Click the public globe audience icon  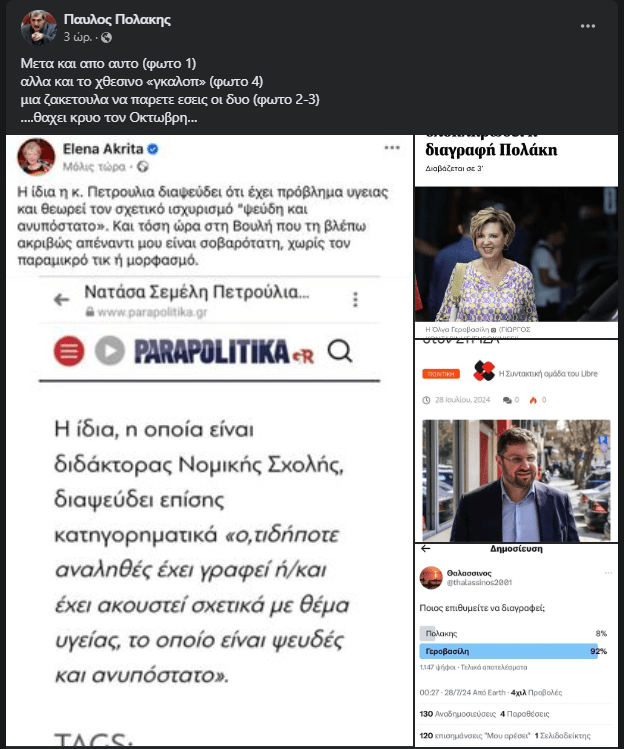(x=106, y=37)
